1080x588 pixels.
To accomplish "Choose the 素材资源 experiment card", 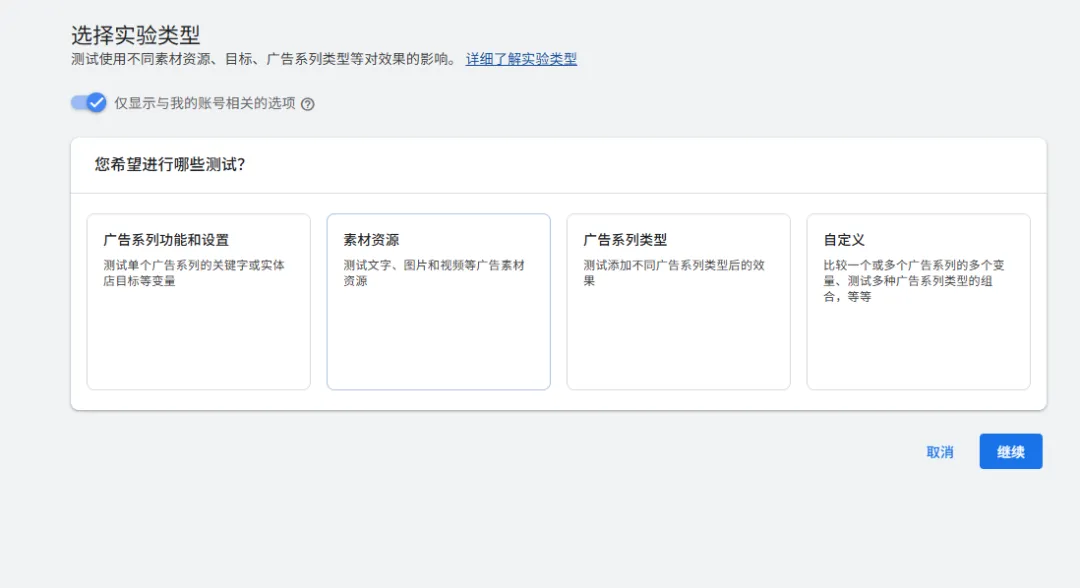I will tap(439, 302).
